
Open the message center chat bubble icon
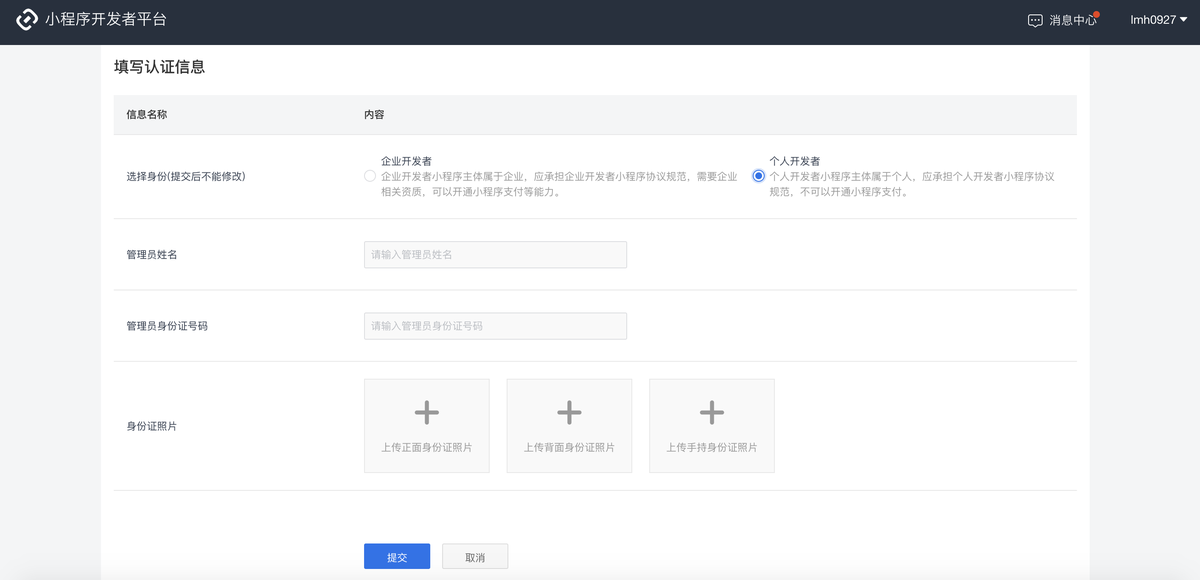(1034, 18)
